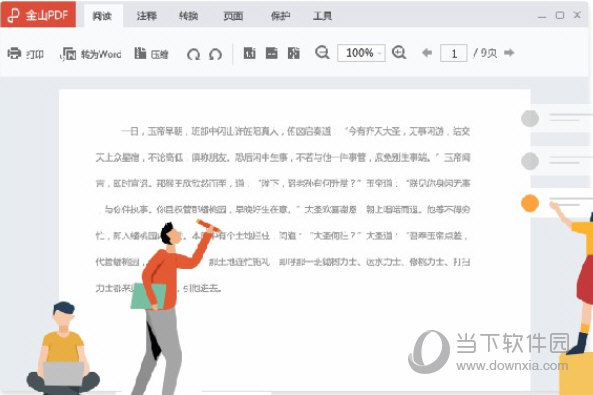
Task: Zoom in with the plus magnifier
Action: (x=399, y=53)
